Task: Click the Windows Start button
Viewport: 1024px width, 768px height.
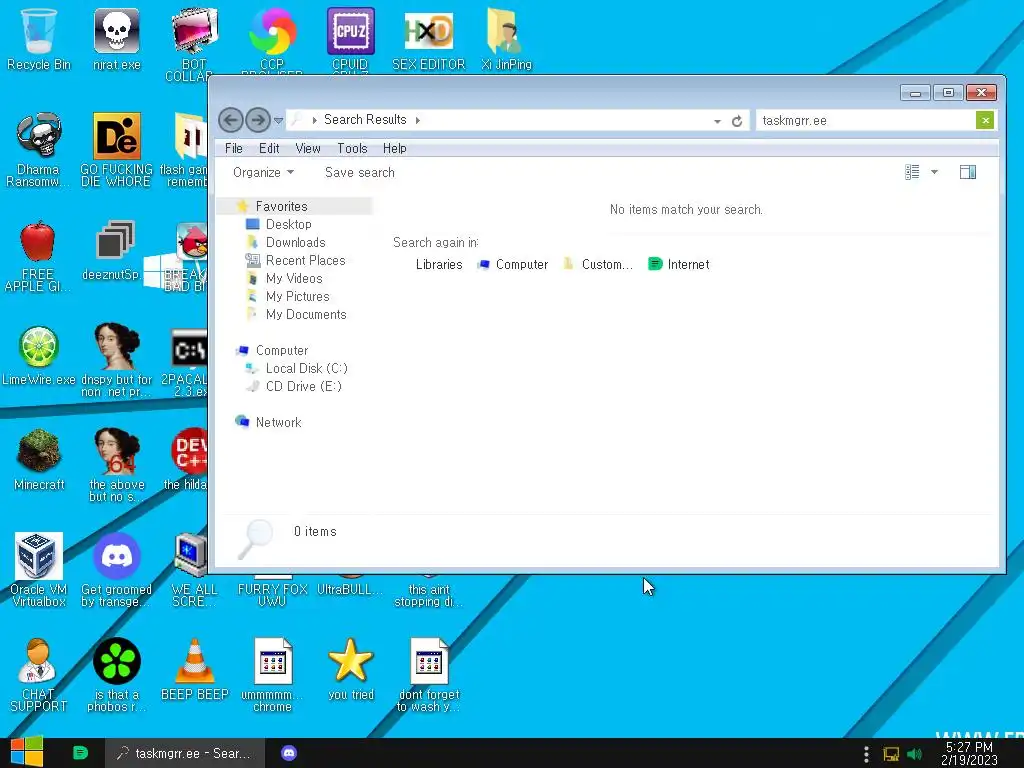Action: [x=27, y=752]
